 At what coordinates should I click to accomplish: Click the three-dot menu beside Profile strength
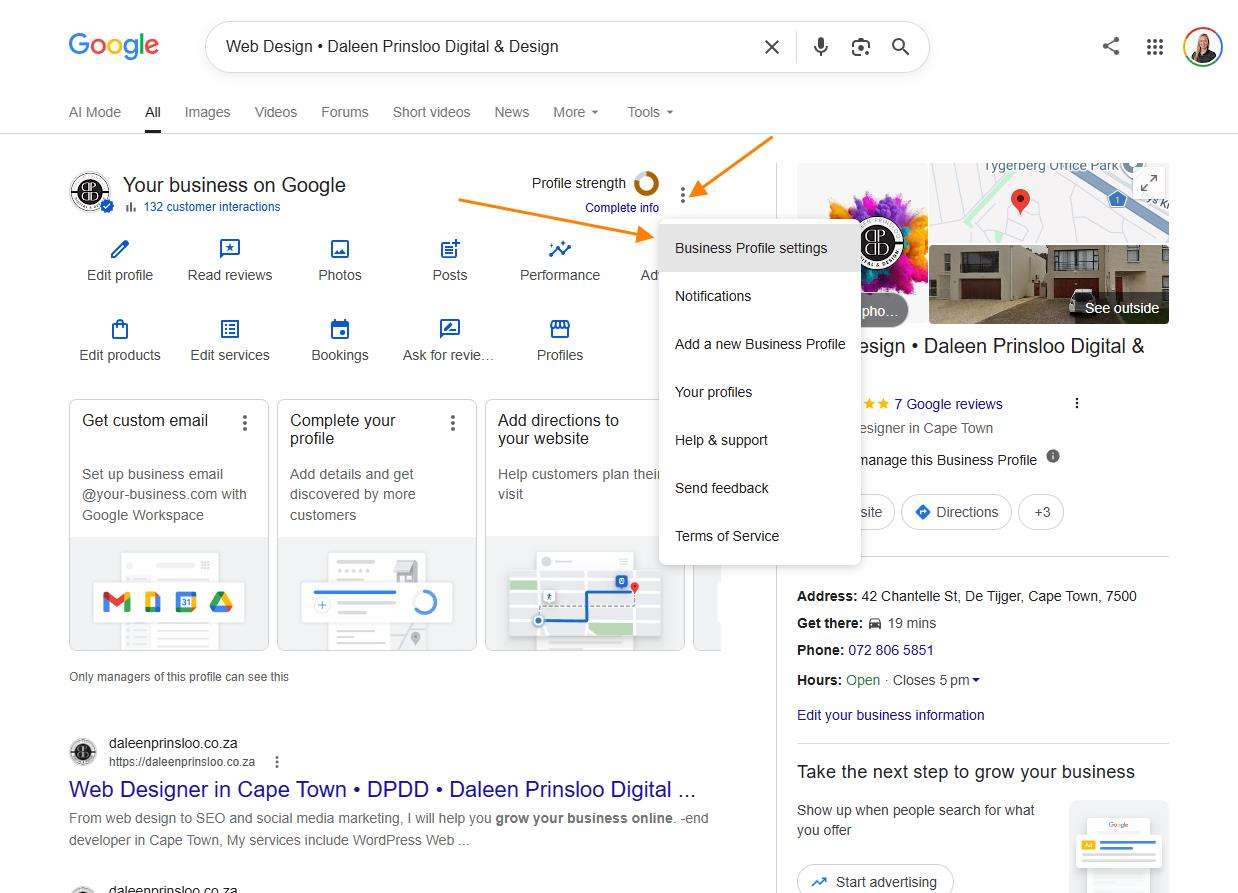(x=683, y=194)
